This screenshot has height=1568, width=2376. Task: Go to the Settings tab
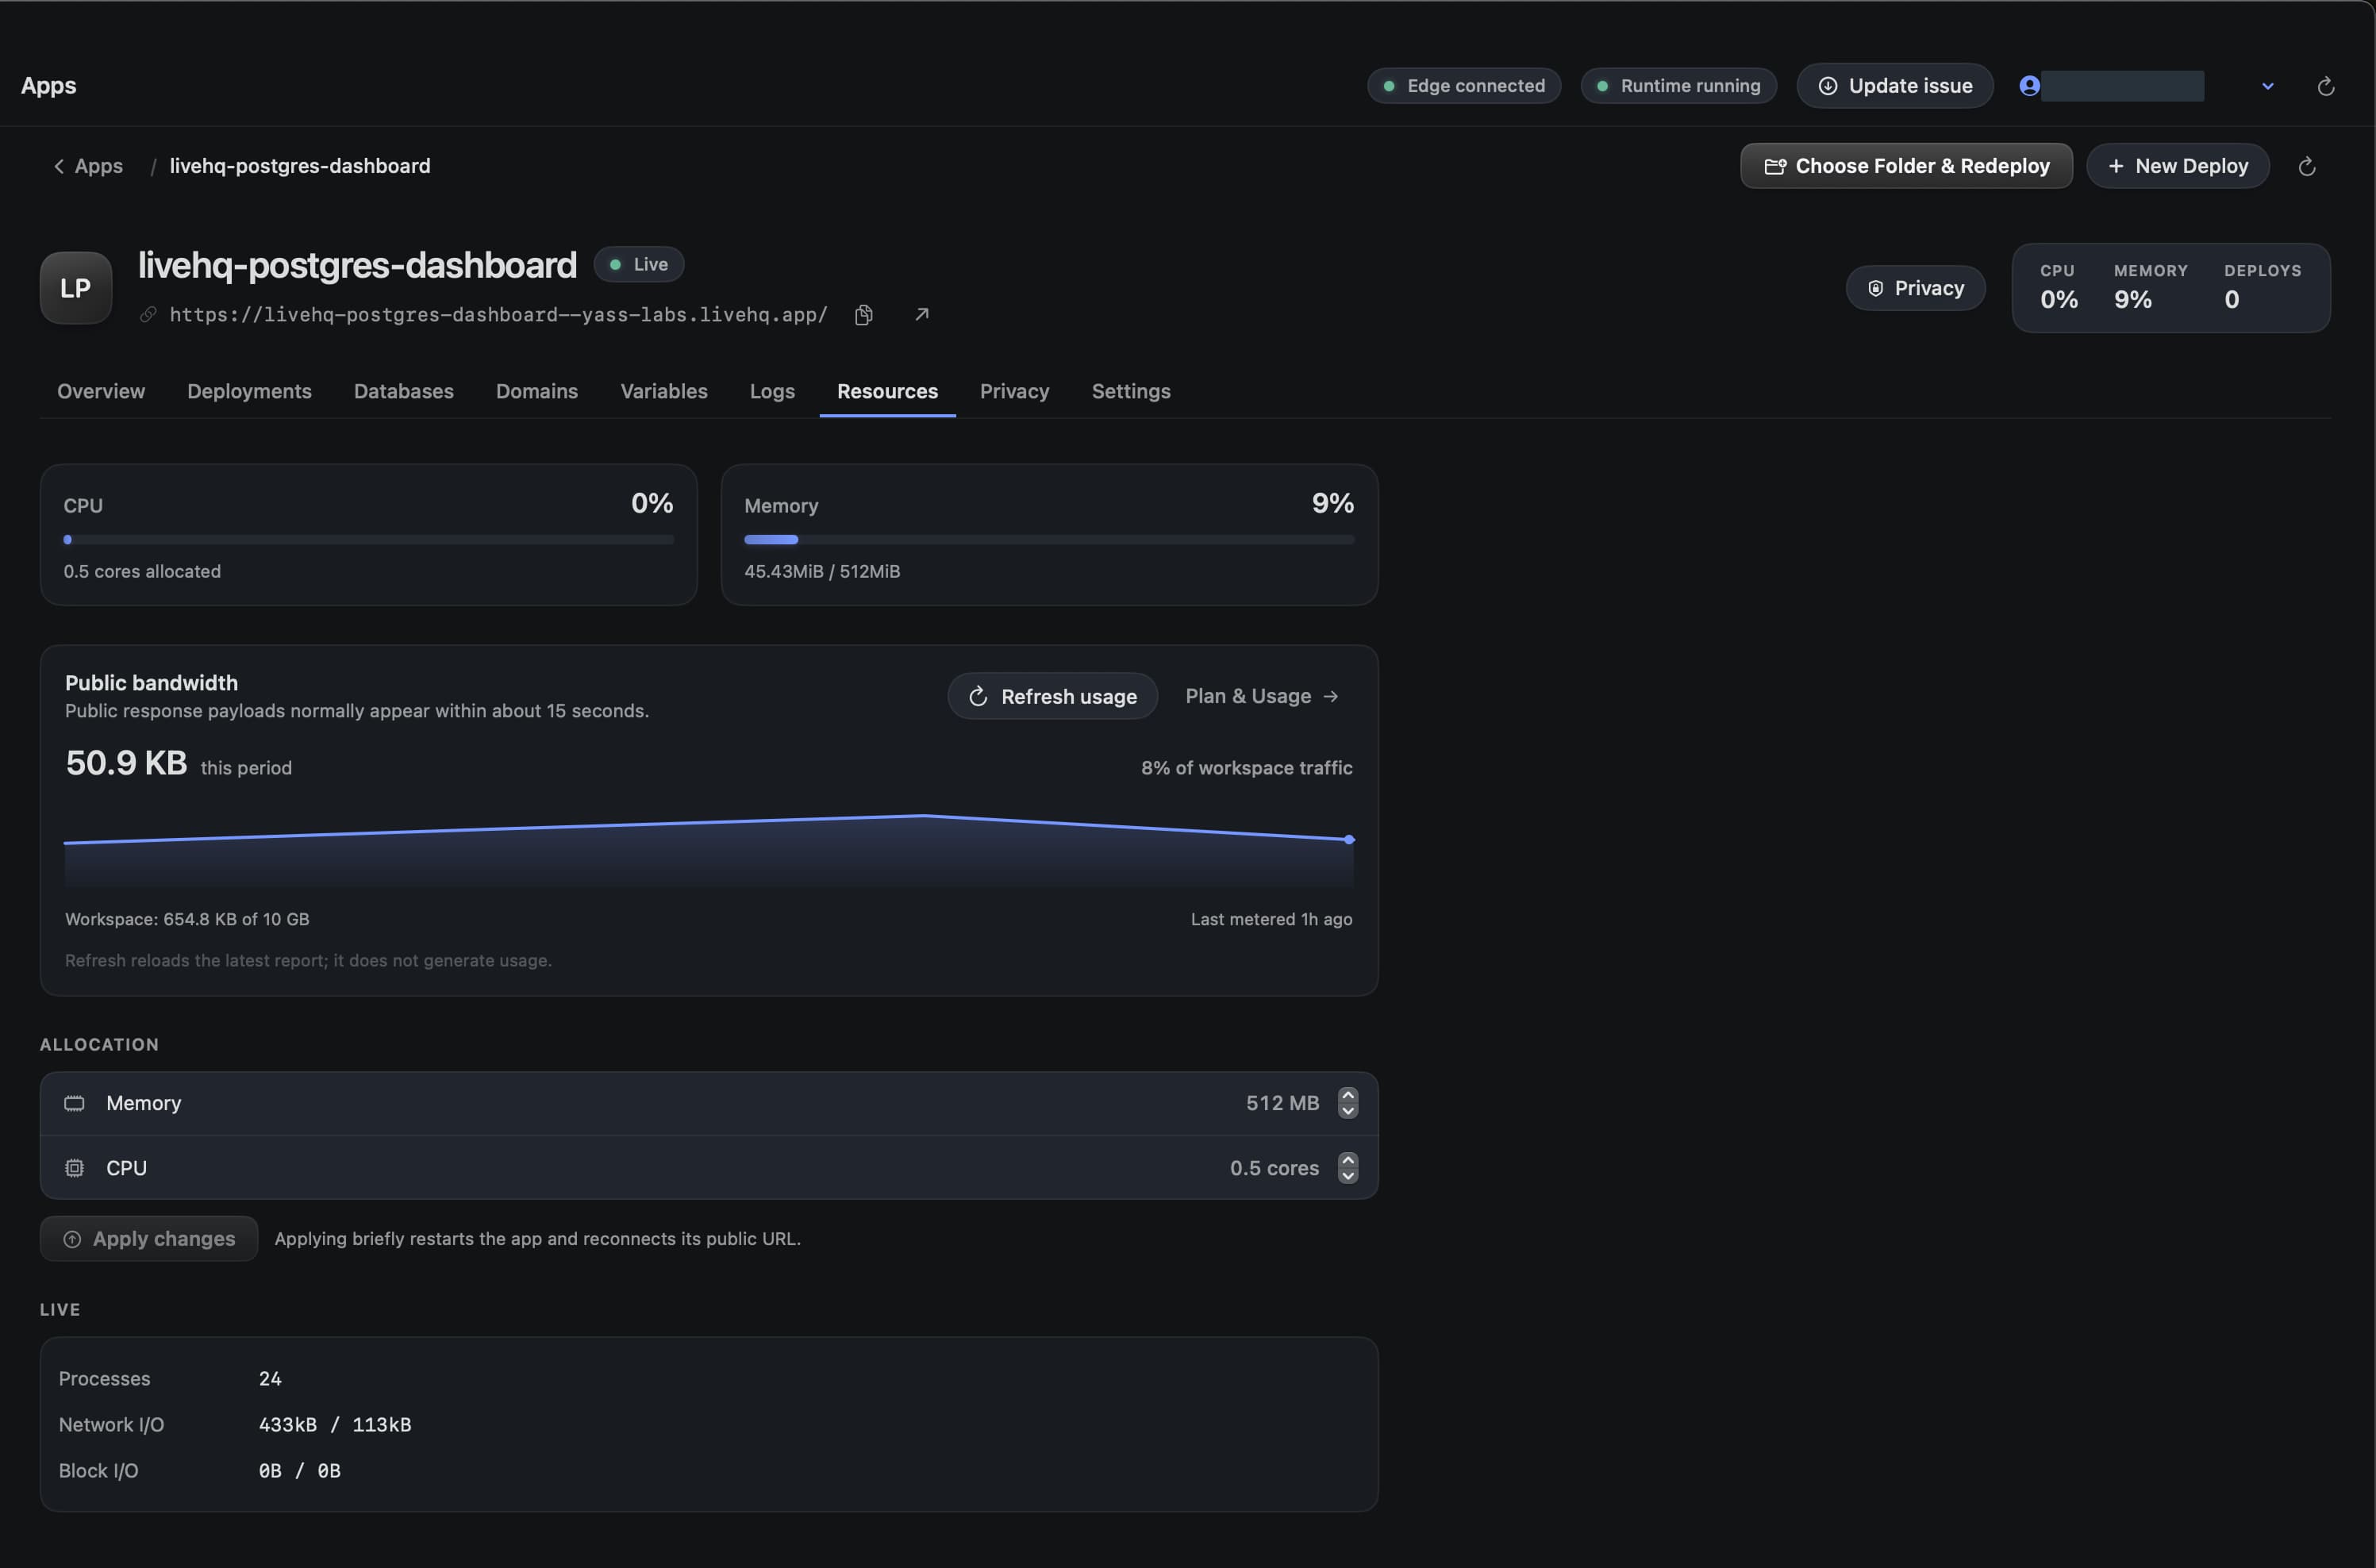coord(1131,391)
